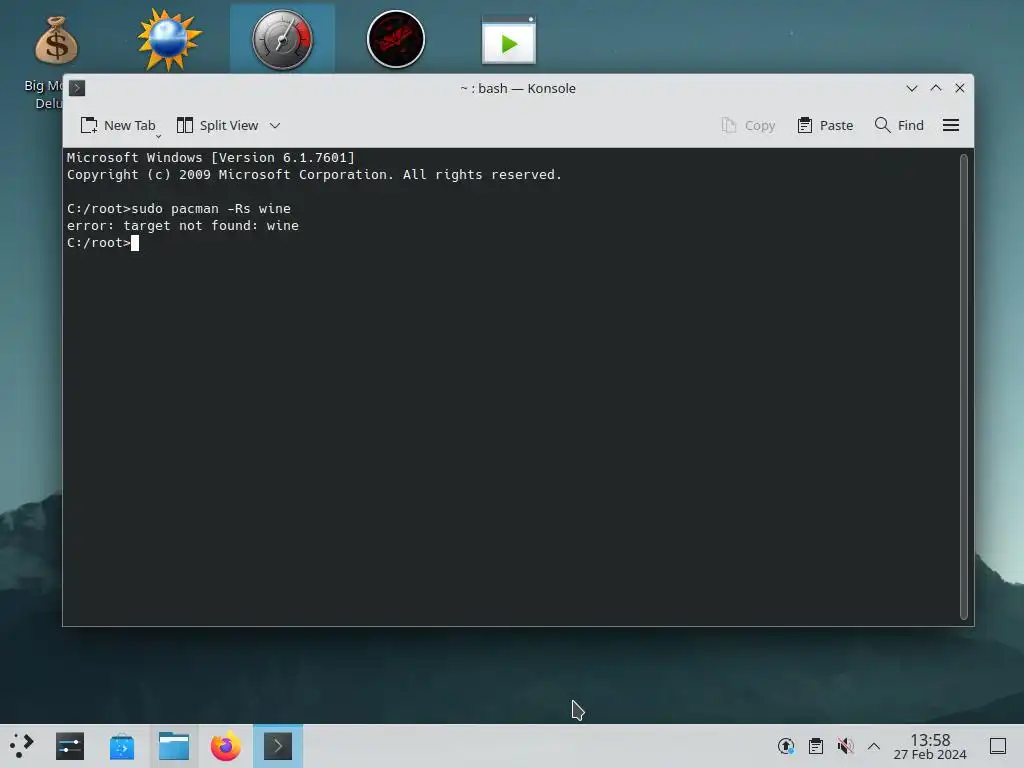Click the muted volume tray icon

(x=845, y=746)
